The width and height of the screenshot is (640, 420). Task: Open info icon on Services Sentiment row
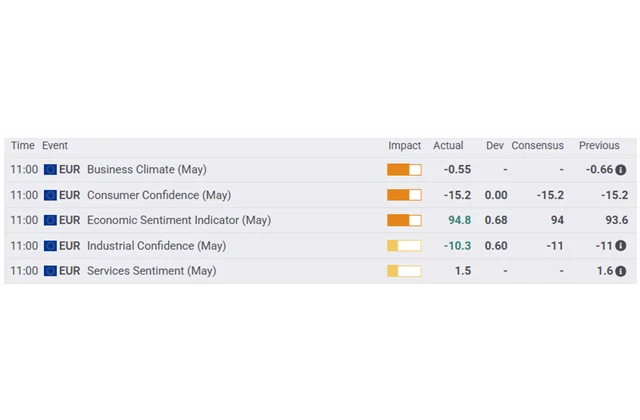(620, 271)
